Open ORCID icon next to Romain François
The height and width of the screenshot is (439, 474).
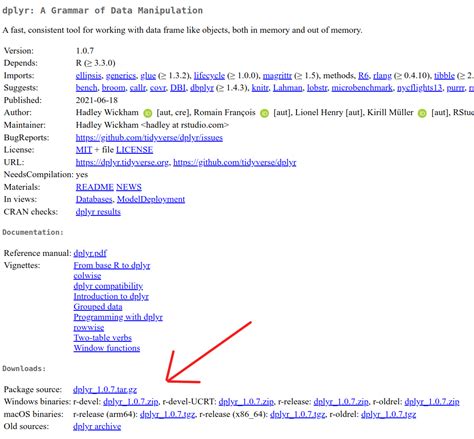pyautogui.click(x=264, y=113)
